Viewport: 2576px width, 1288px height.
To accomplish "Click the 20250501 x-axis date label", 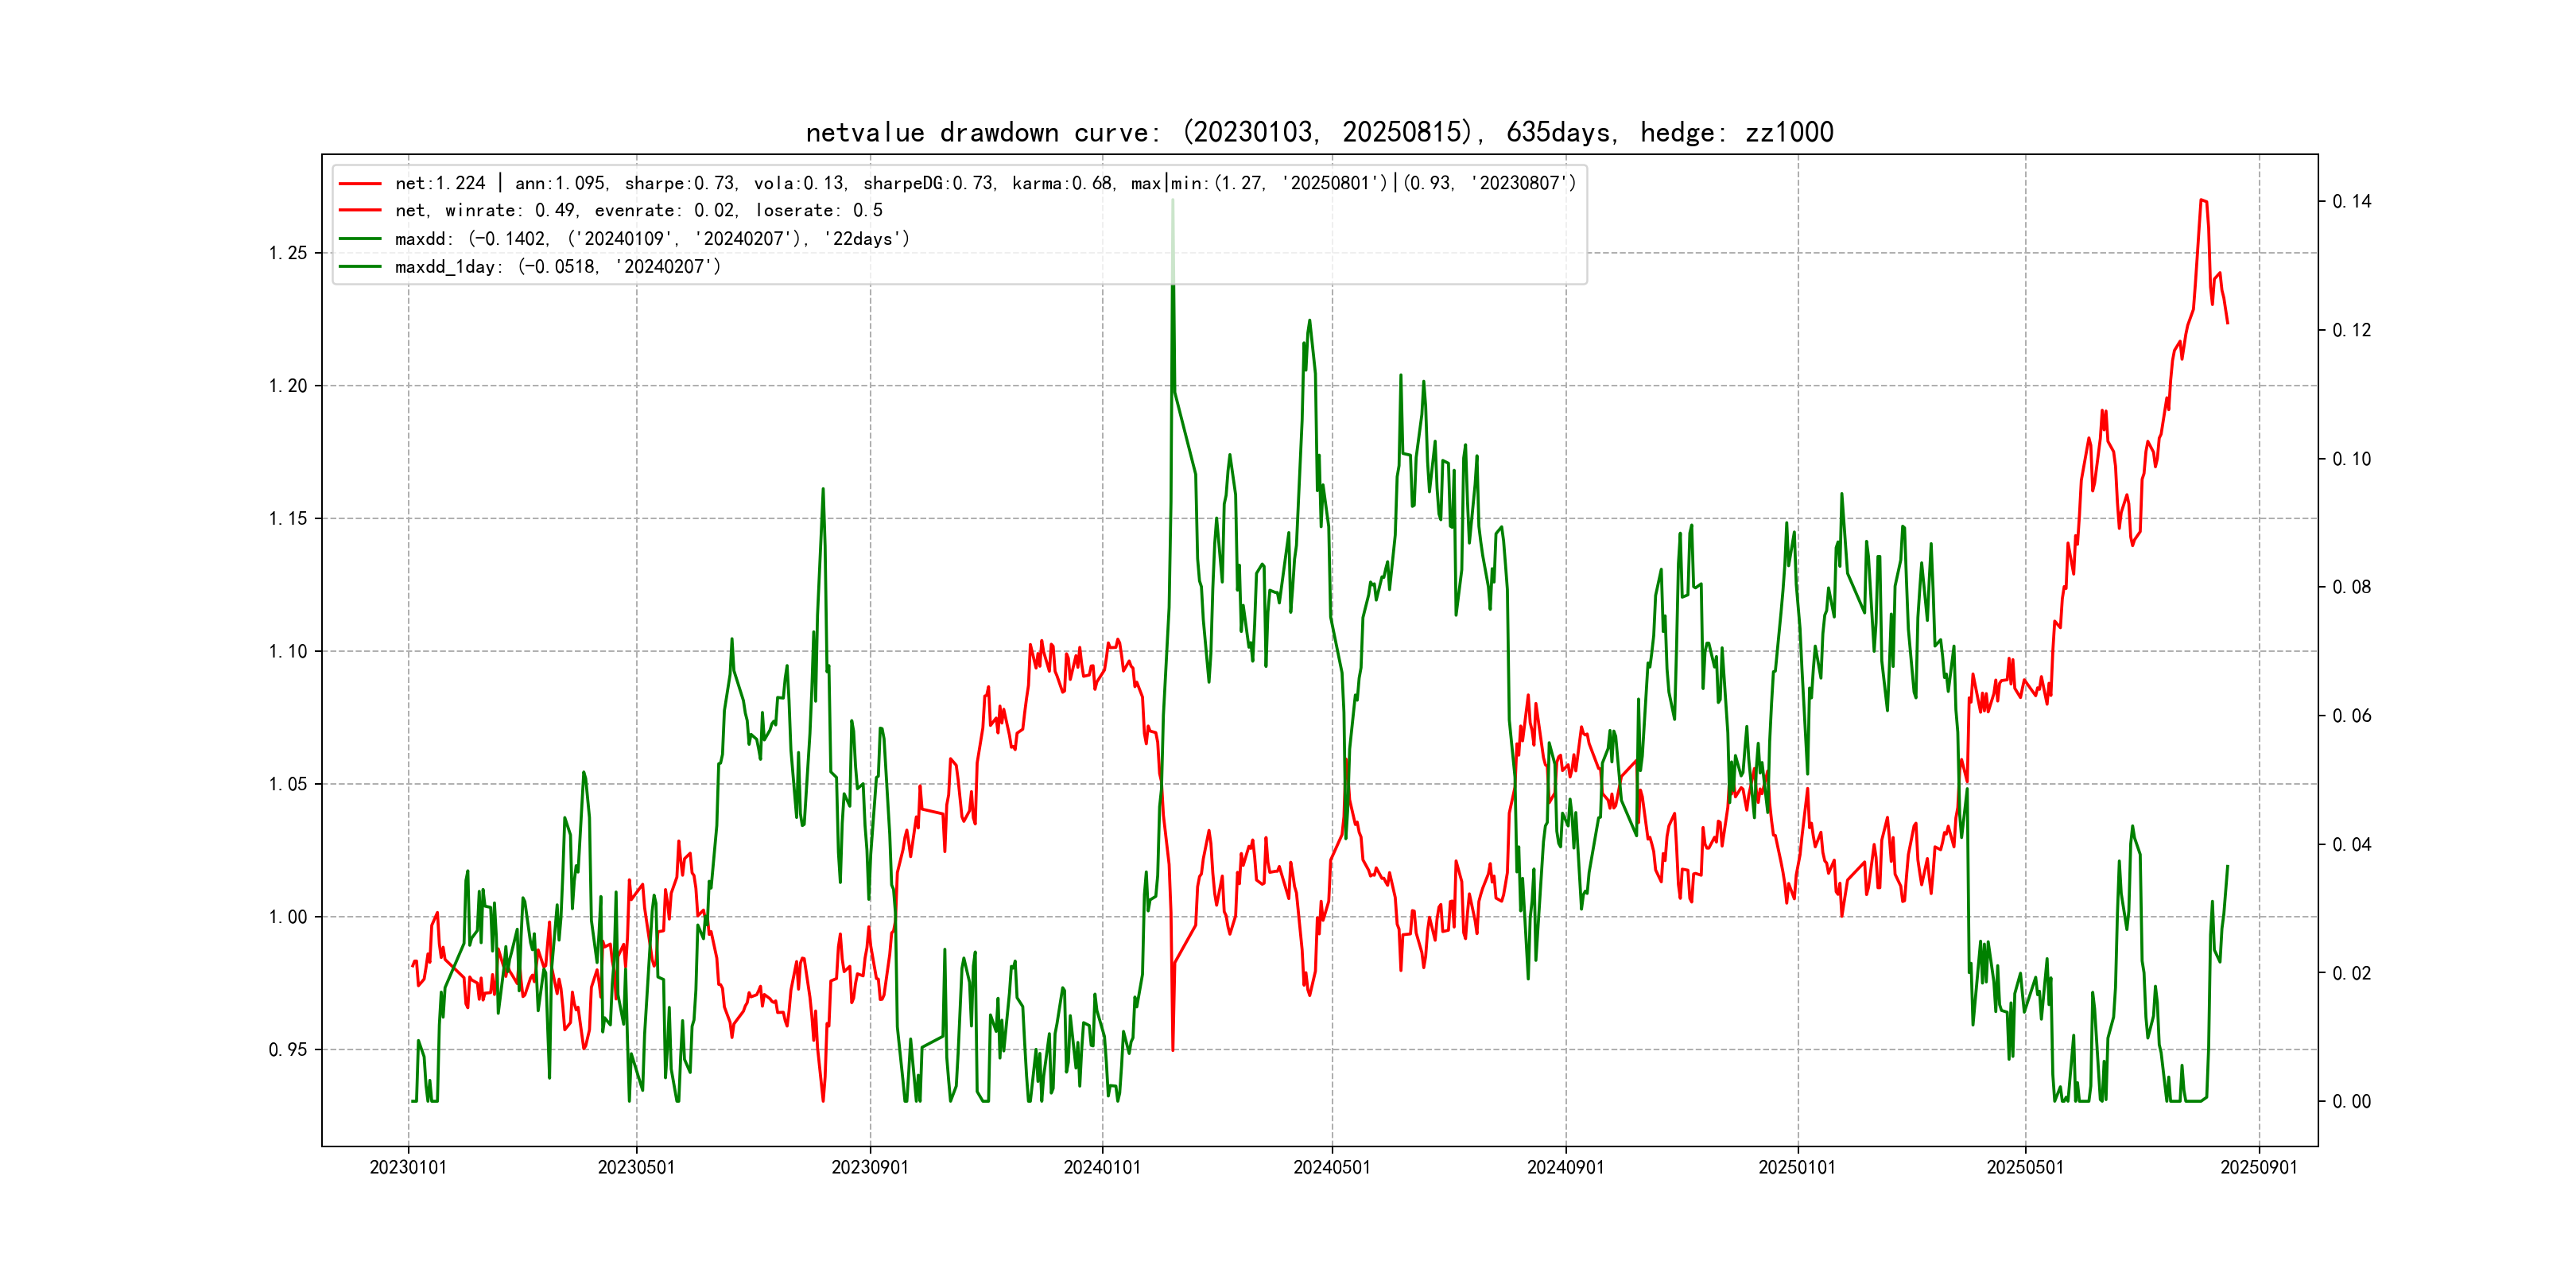I will pos(2025,1167).
